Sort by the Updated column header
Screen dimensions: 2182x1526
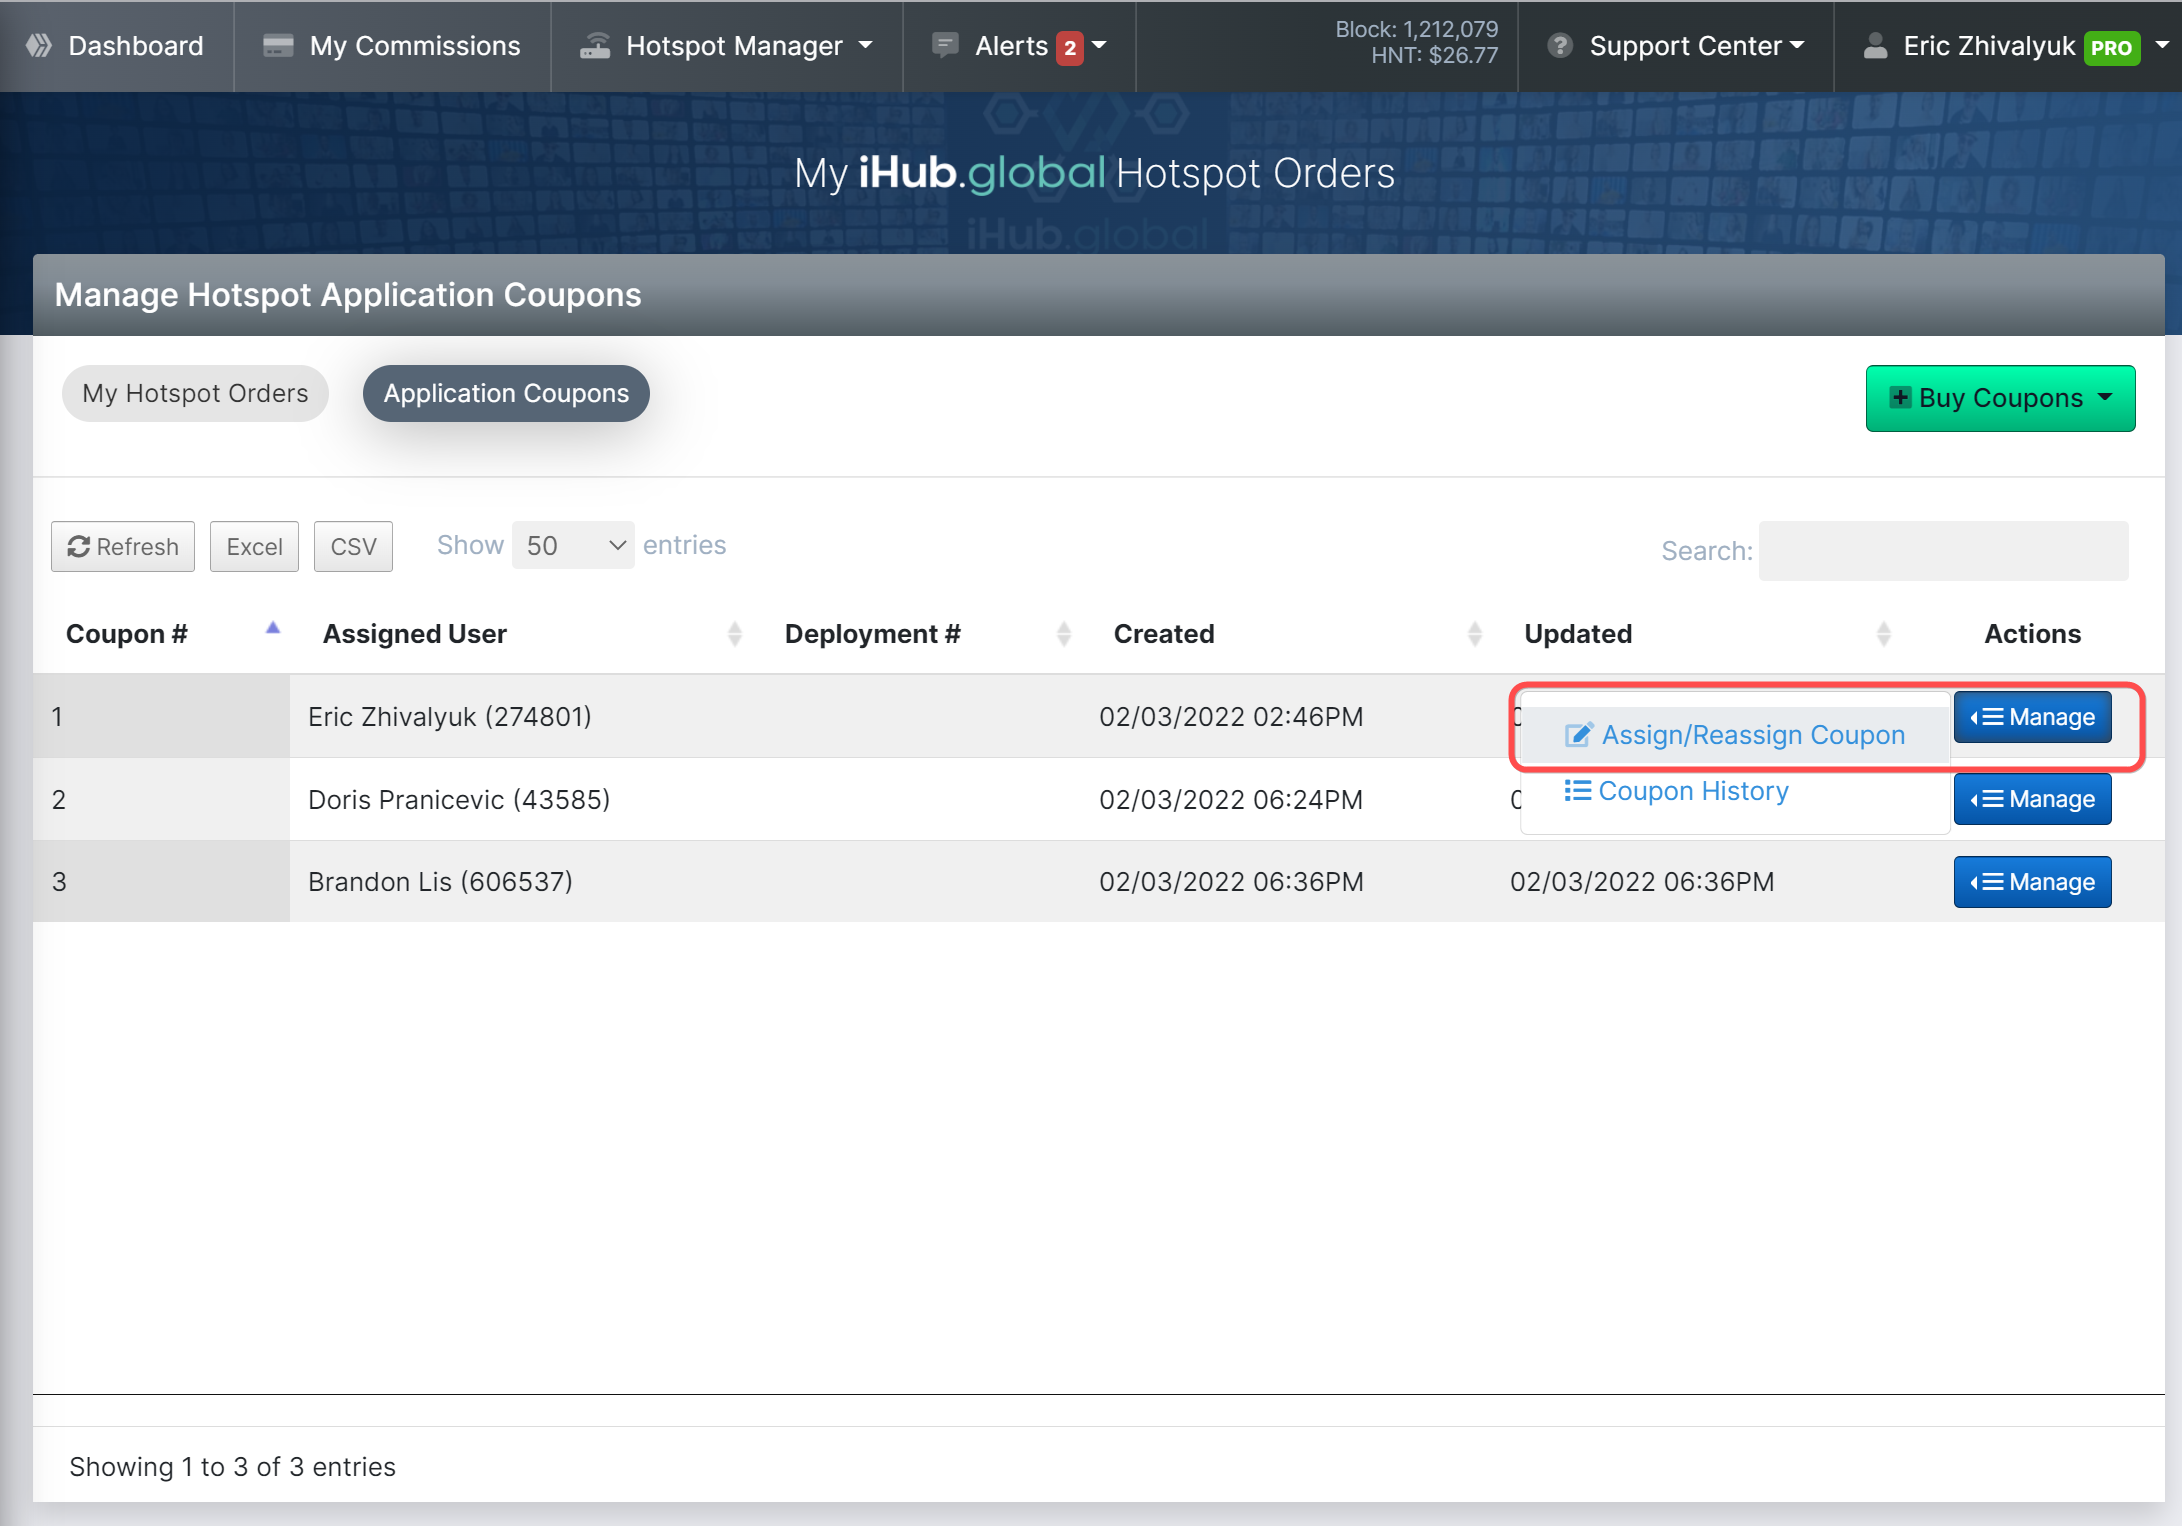tap(1578, 634)
